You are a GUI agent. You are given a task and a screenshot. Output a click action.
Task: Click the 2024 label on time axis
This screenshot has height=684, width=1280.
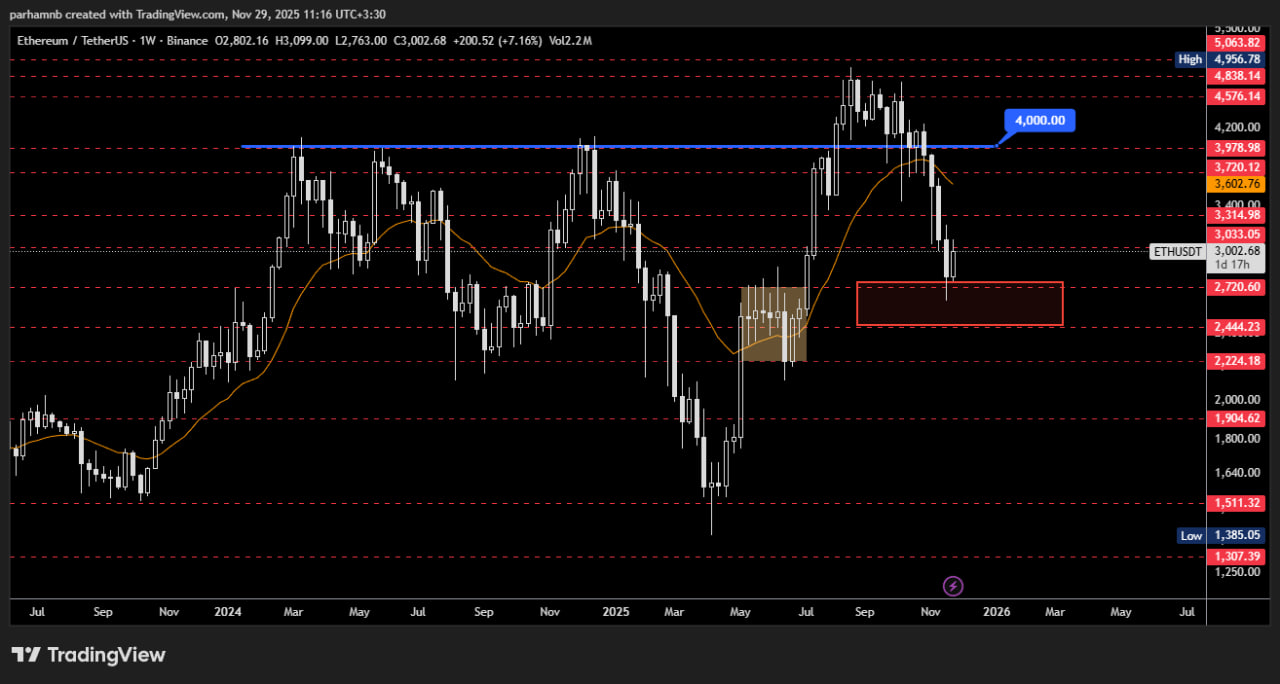[x=230, y=611]
